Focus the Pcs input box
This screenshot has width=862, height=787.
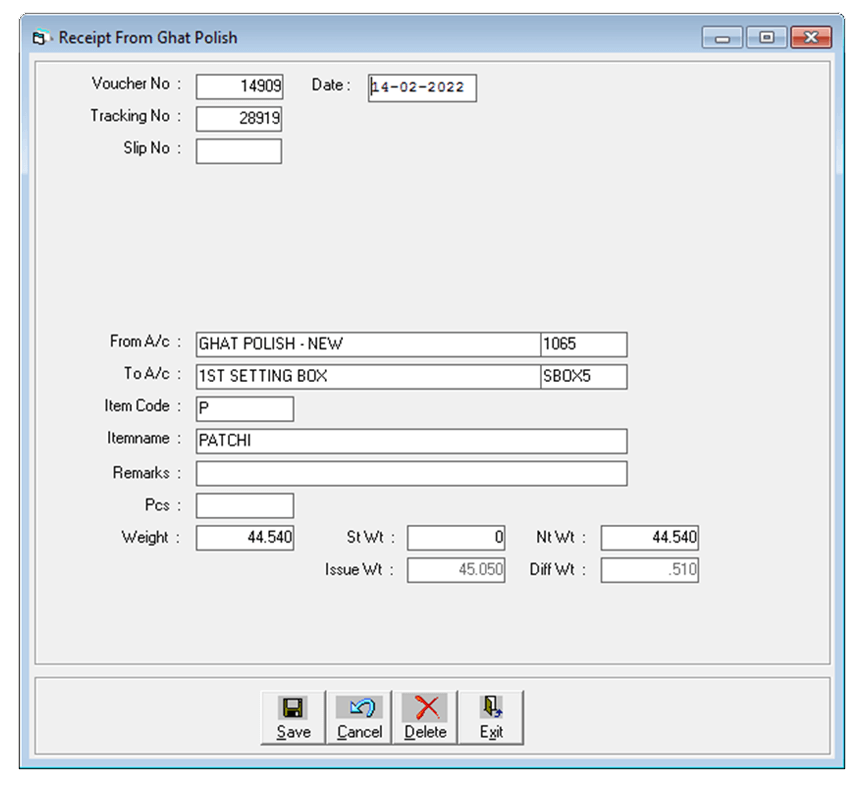click(x=245, y=506)
